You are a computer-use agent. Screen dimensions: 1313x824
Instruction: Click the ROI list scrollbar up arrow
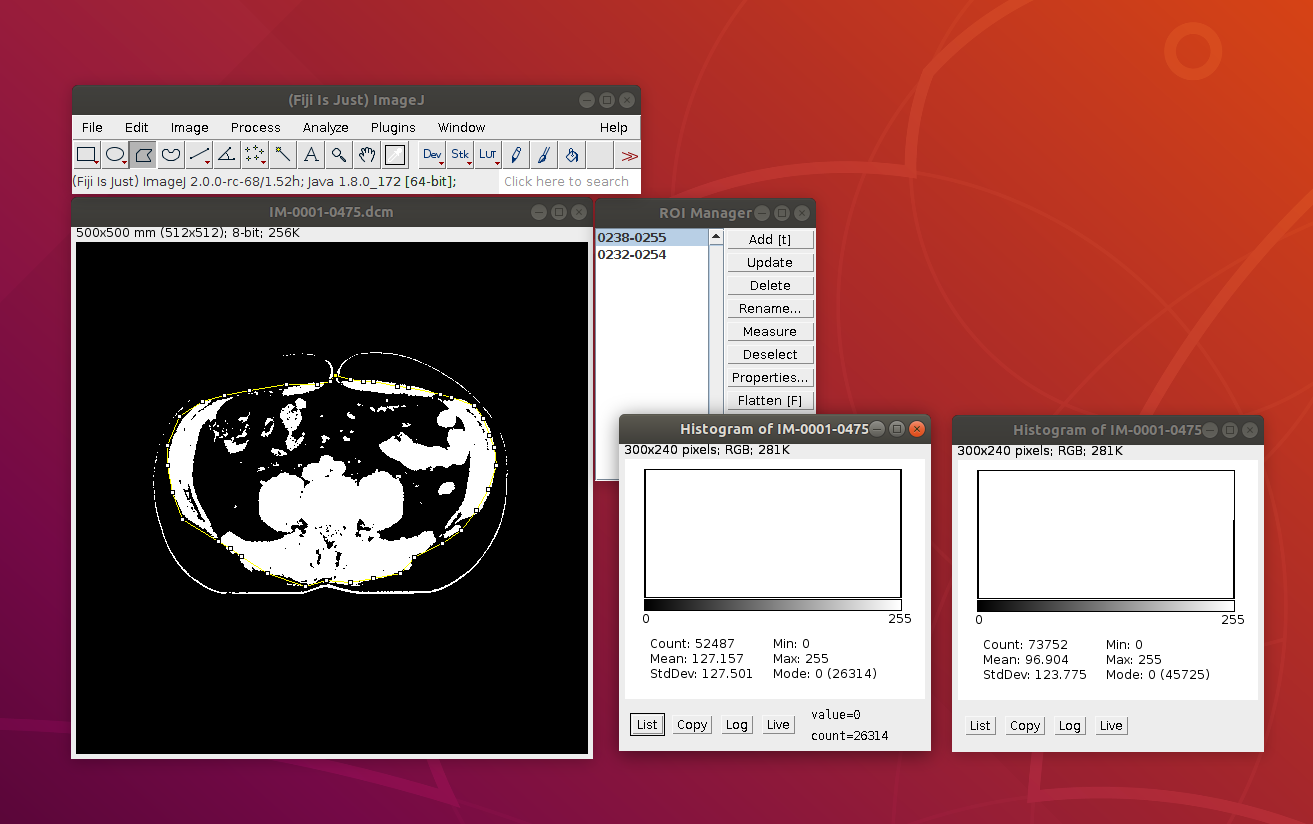point(715,237)
